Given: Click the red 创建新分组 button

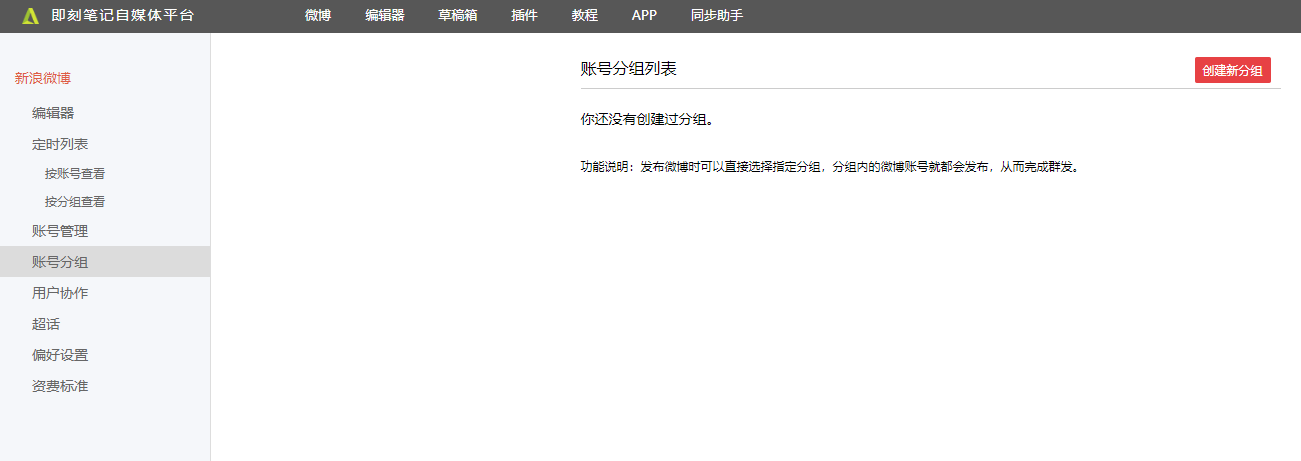Looking at the screenshot, I should 1233,70.
